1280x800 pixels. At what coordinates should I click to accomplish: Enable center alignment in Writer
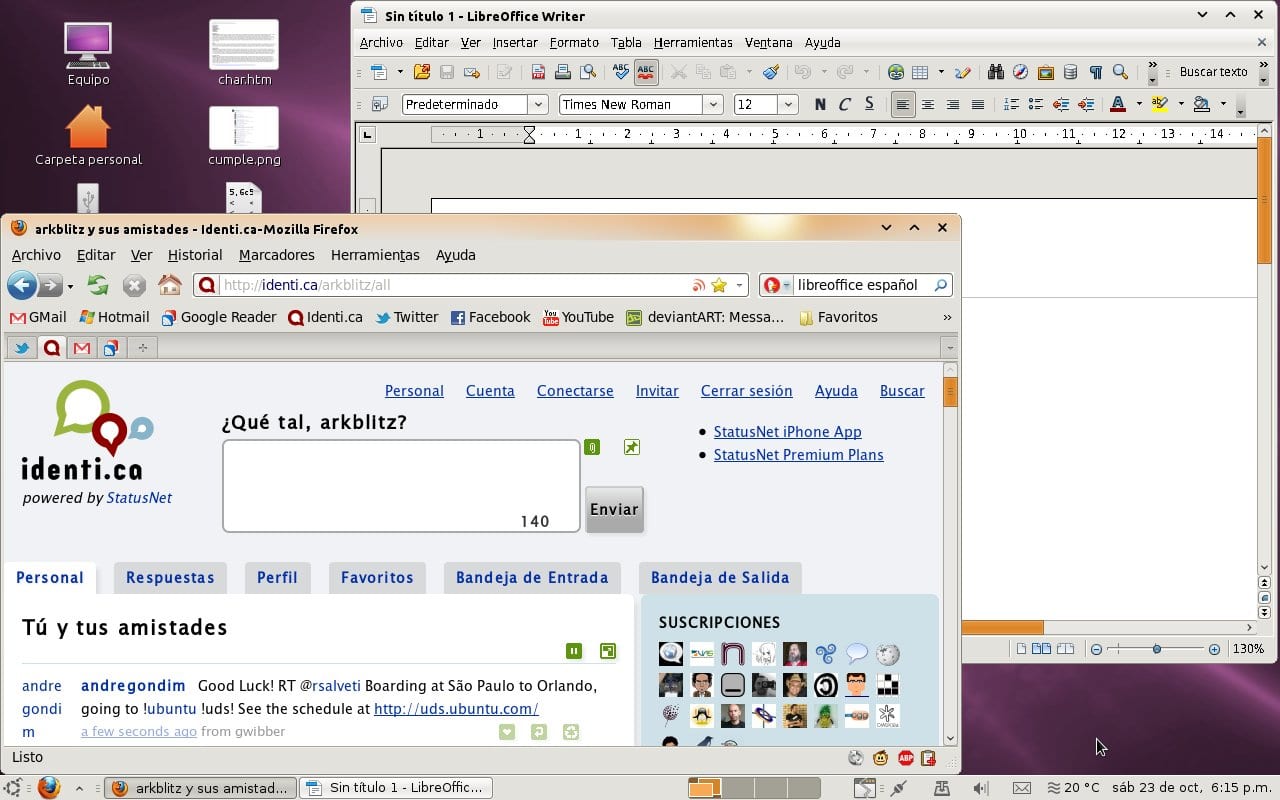pos(928,104)
